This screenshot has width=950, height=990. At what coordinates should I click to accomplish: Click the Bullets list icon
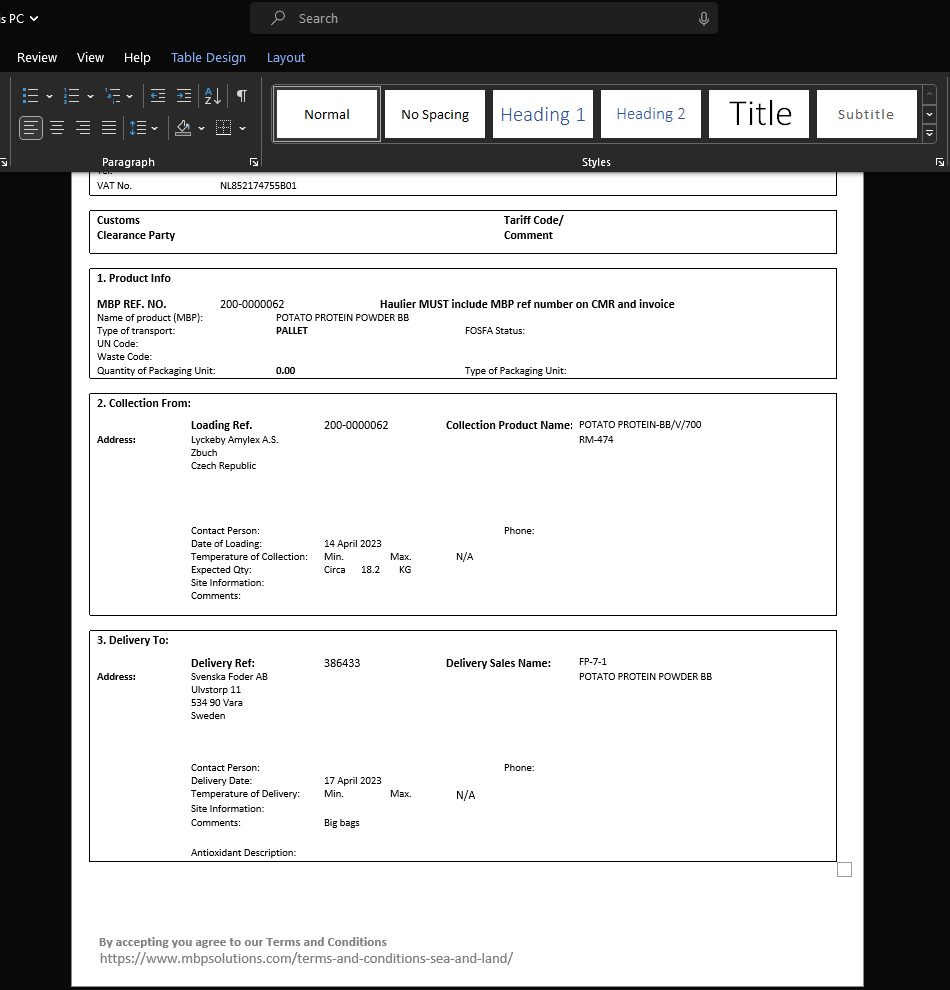point(30,96)
